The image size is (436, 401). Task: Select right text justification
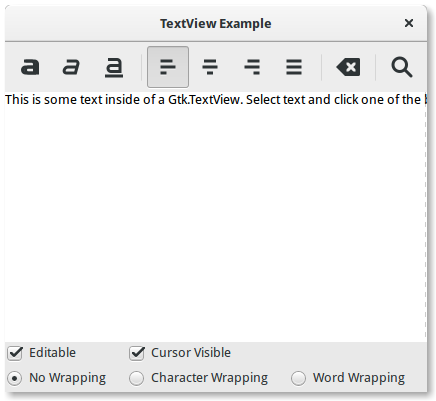(252, 67)
